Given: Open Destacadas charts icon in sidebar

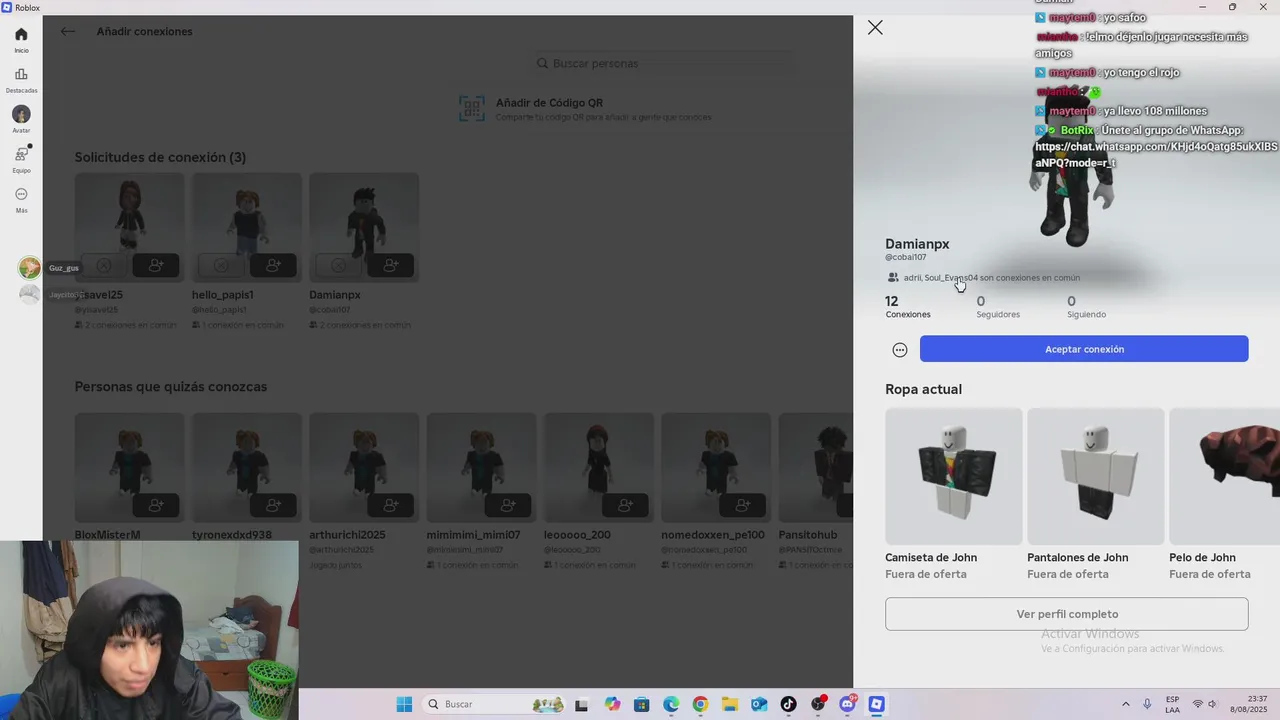Looking at the screenshot, I should (x=21, y=79).
